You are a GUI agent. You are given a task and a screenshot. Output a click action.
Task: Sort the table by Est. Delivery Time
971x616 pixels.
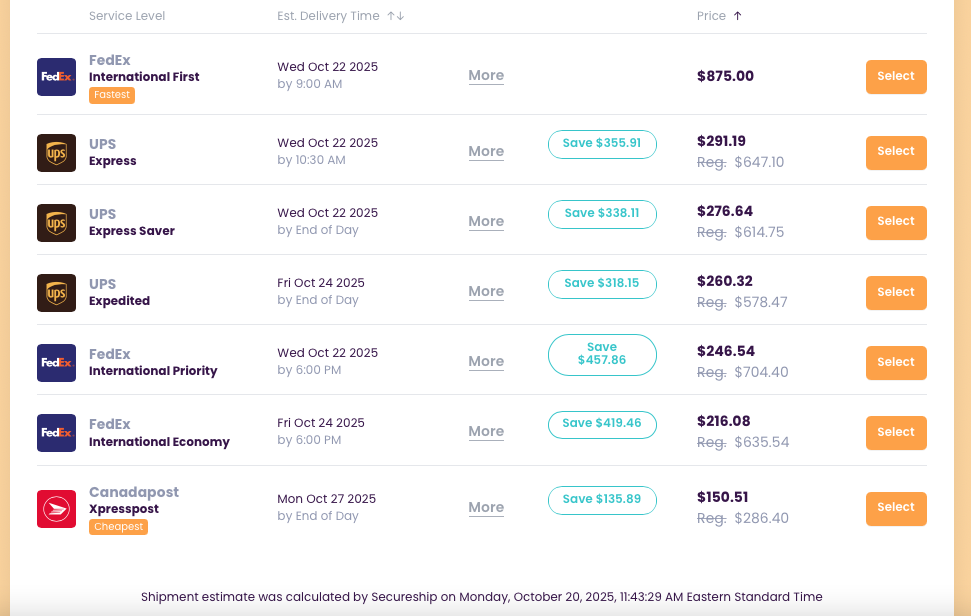[x=327, y=16]
